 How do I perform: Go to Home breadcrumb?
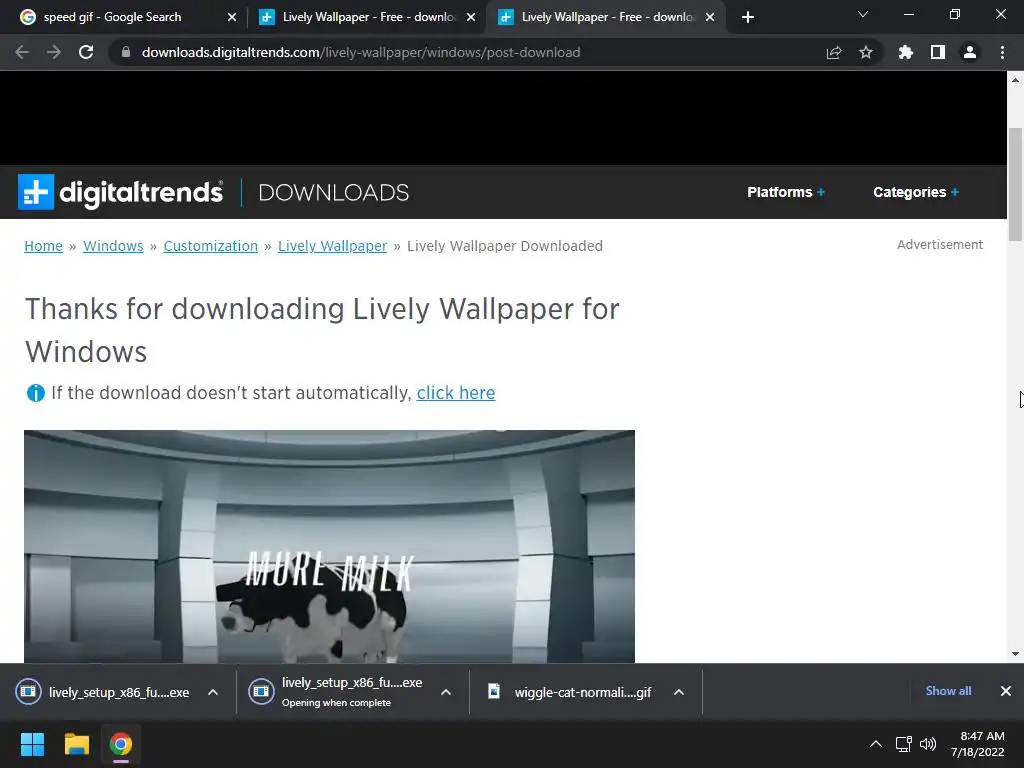point(43,246)
